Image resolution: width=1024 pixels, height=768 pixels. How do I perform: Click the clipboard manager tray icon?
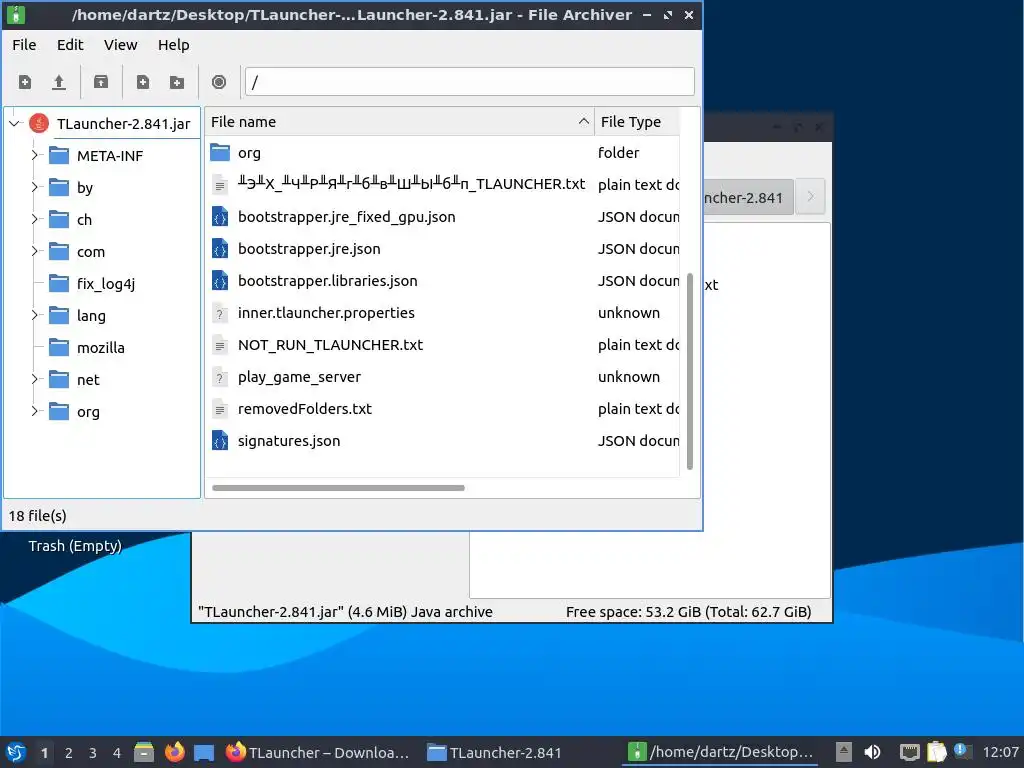pyautogui.click(x=936, y=752)
